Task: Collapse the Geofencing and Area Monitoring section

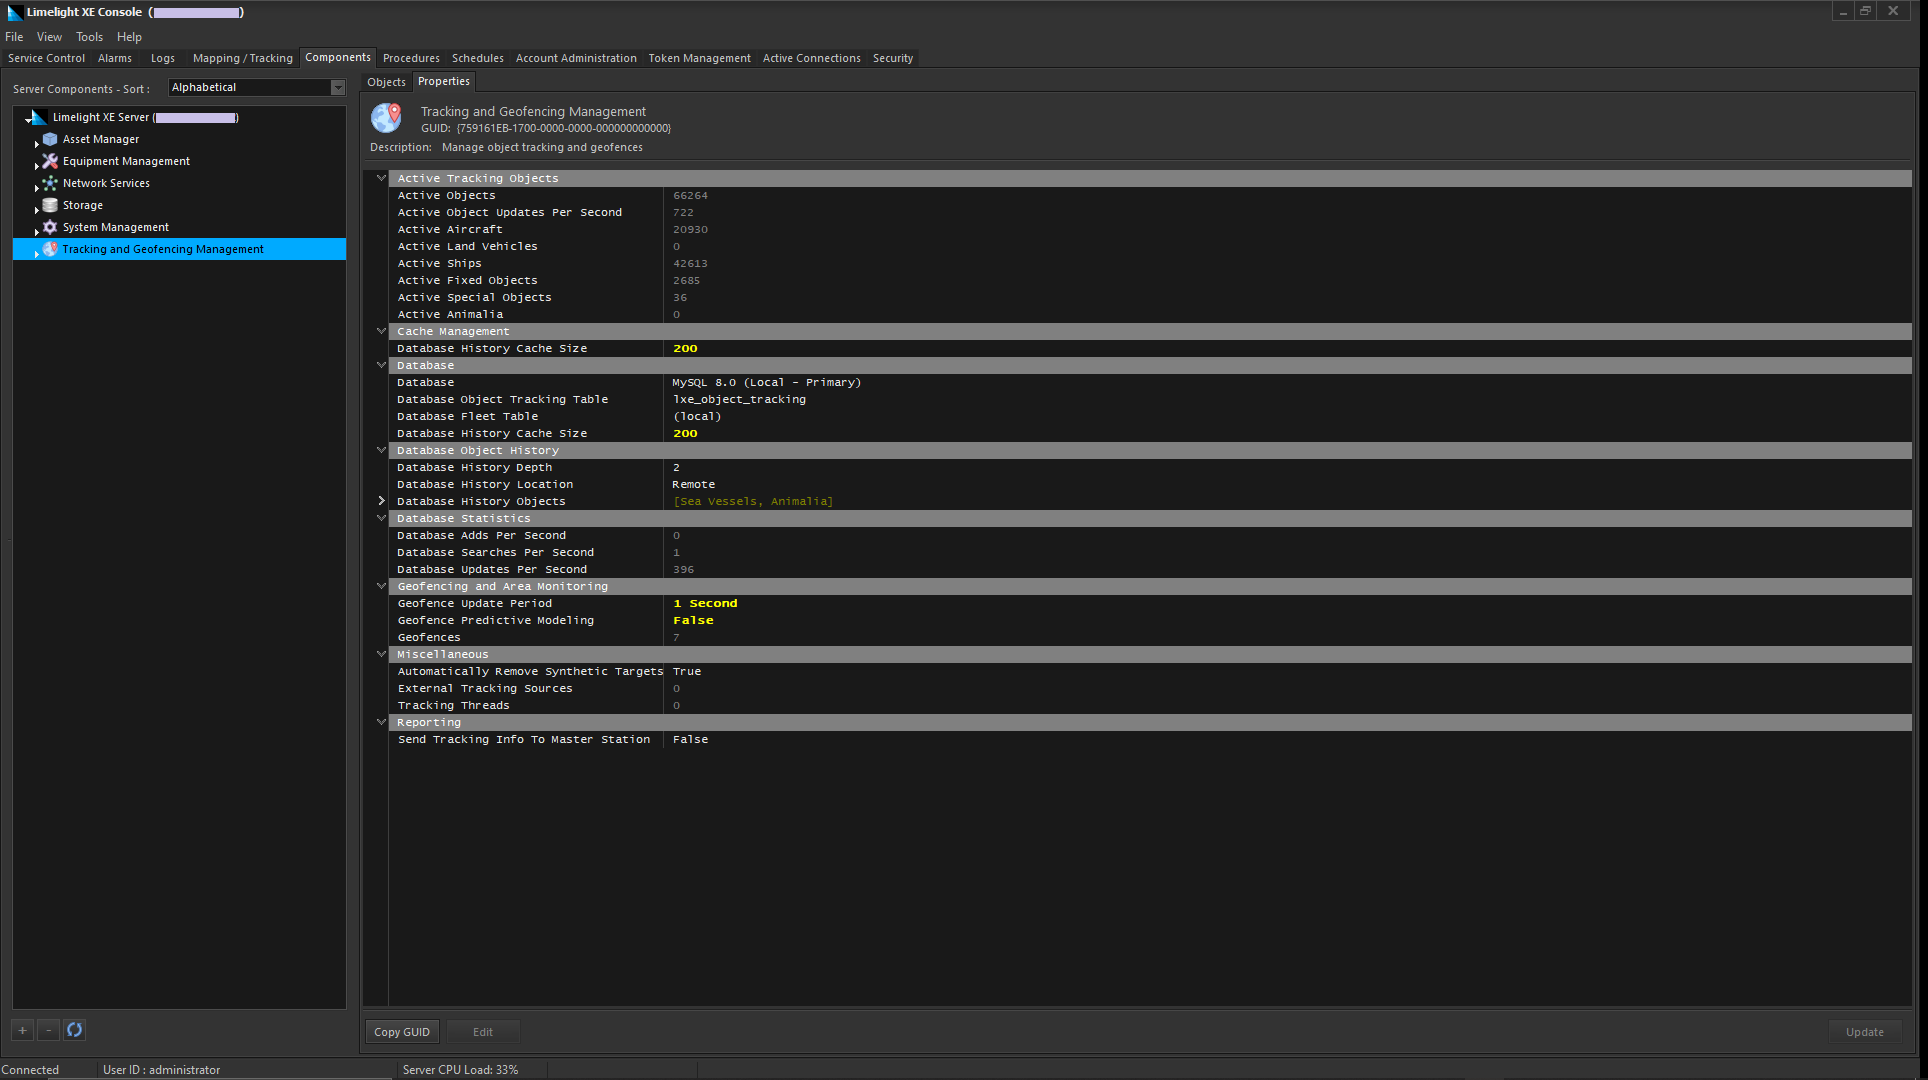Action: tap(381, 586)
